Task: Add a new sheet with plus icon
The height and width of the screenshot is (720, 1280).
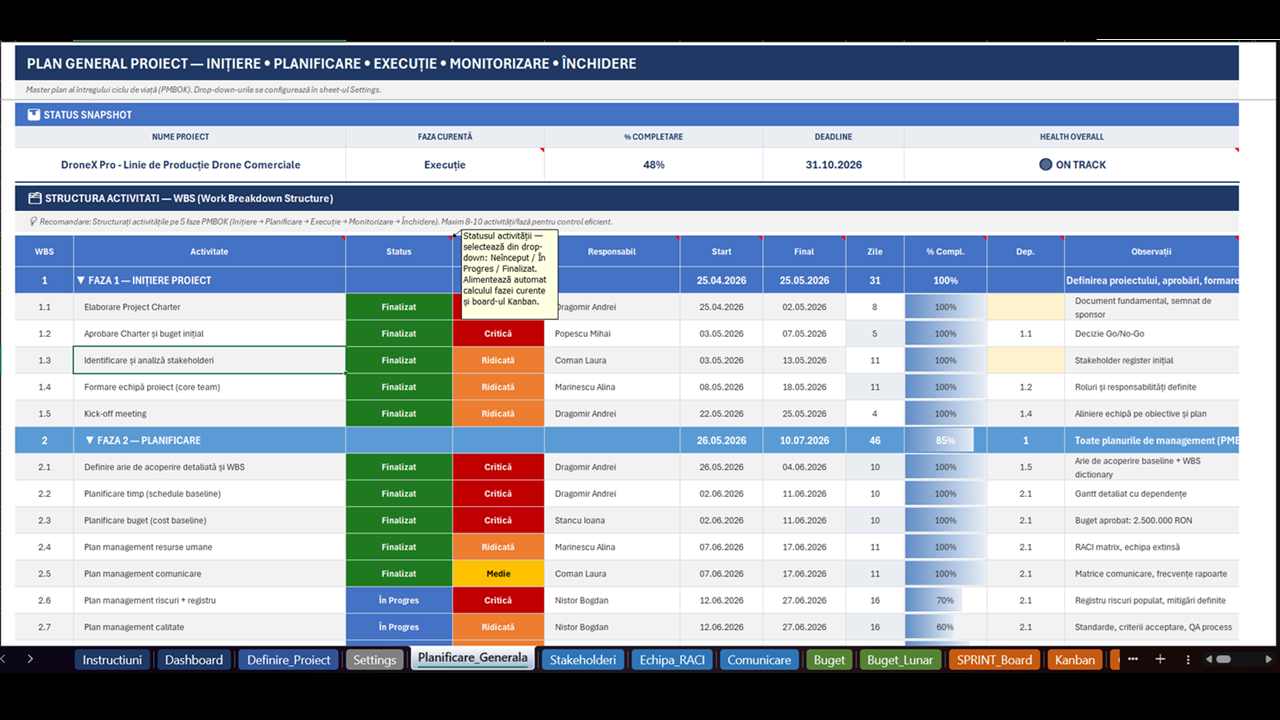Action: [1160, 659]
